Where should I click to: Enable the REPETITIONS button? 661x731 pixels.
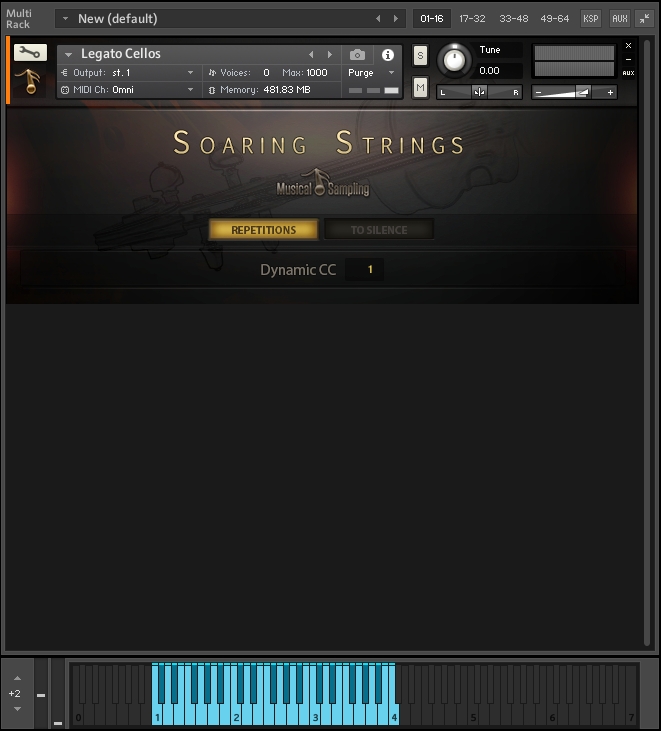click(x=263, y=230)
